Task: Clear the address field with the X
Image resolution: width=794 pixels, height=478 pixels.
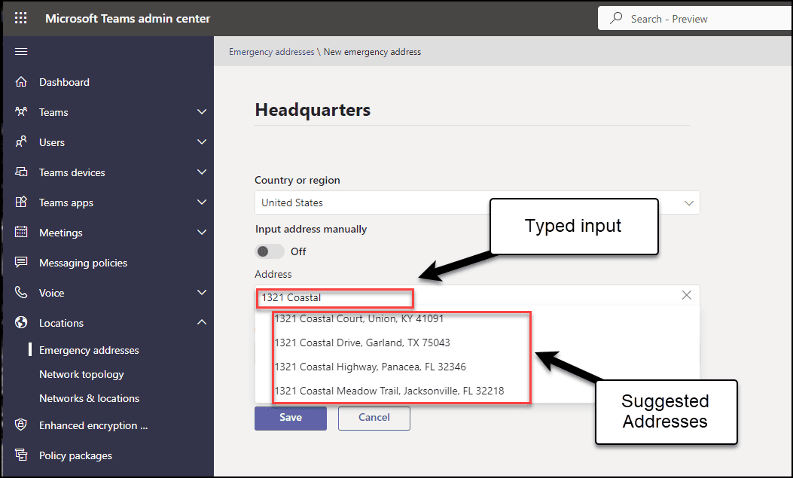Action: (686, 295)
